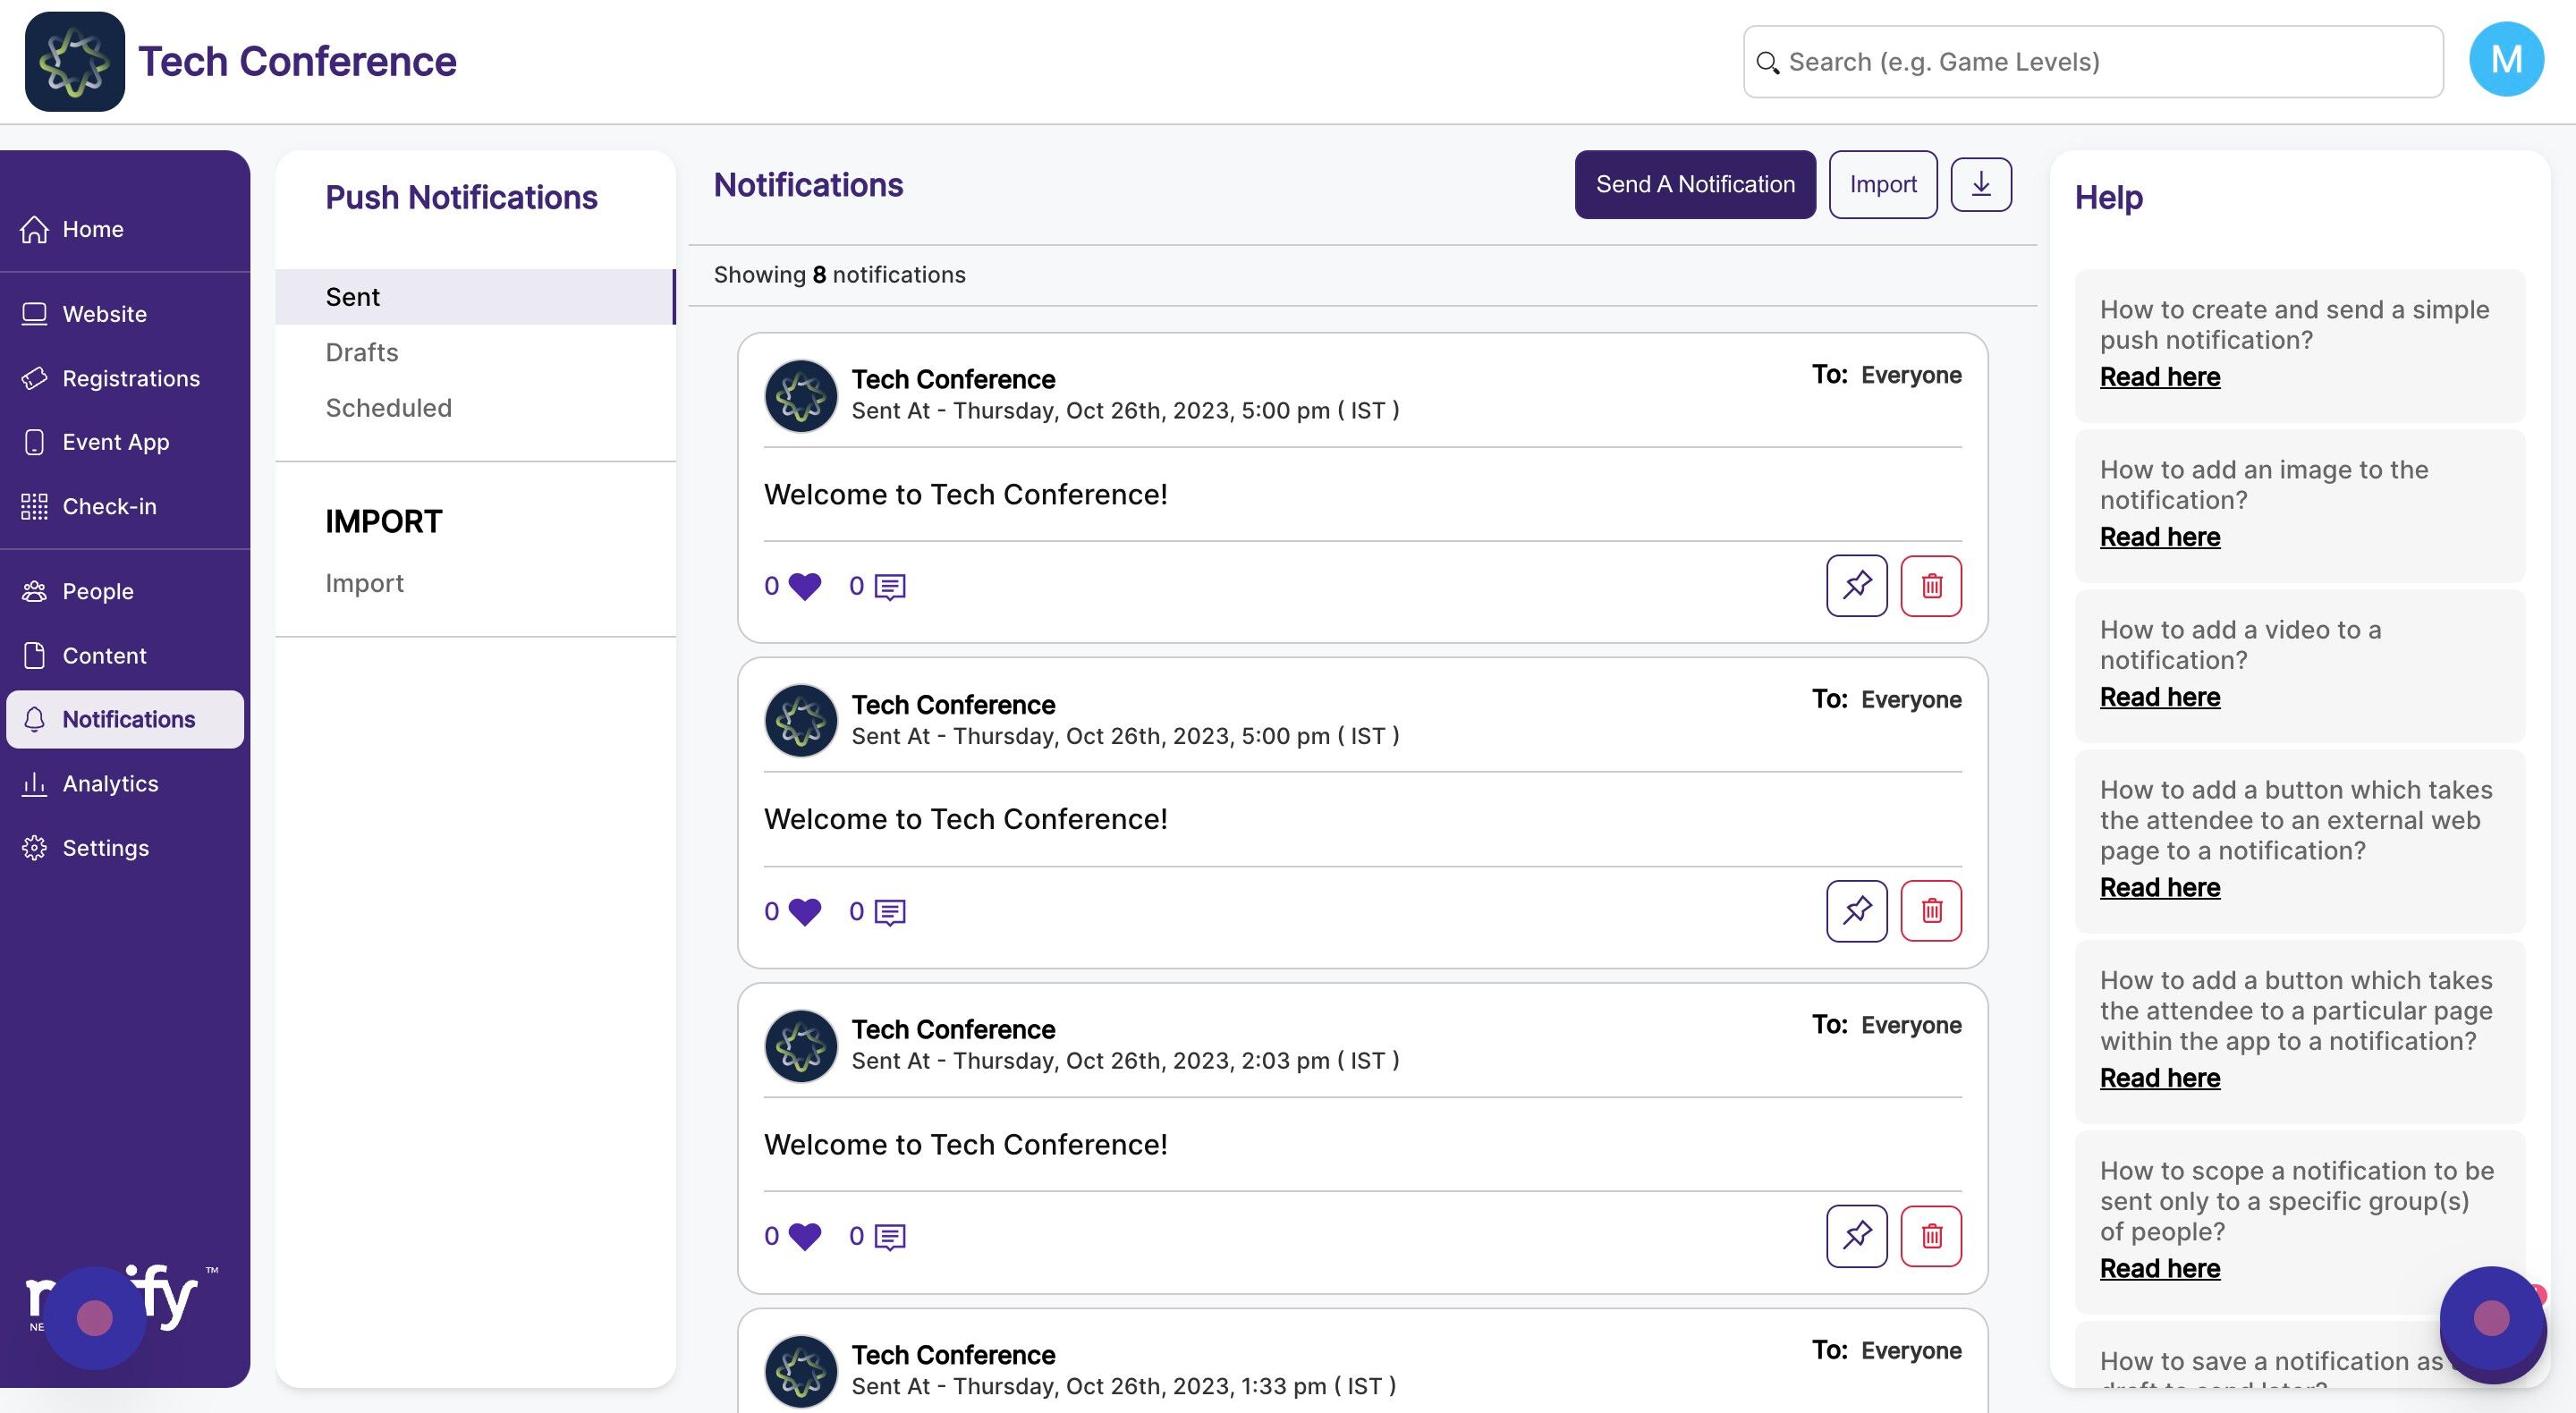Pin the first Welcome to Tech Conference notification
The height and width of the screenshot is (1413, 2576).
[1856, 586]
